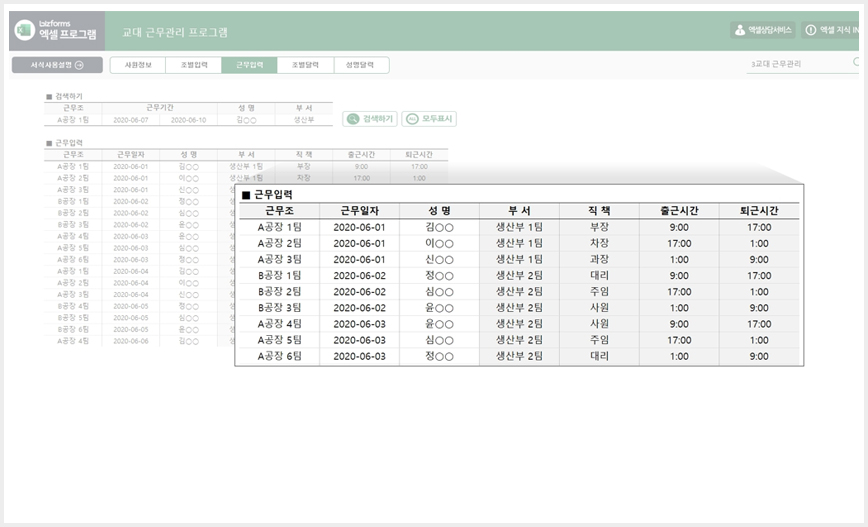Image resolution: width=868 pixels, height=527 pixels.
Task: Select A공장 1팀 in the 2020-06-04 row
Action: 73,271
